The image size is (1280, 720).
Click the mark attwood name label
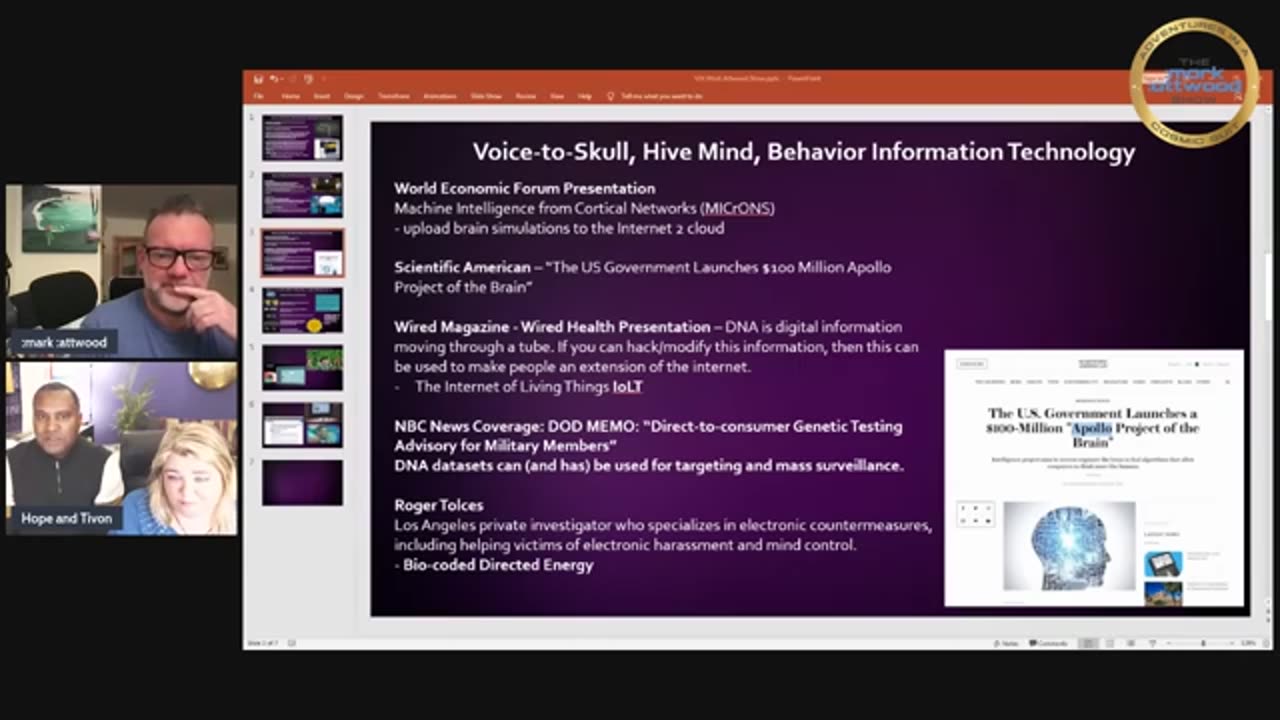[64, 343]
